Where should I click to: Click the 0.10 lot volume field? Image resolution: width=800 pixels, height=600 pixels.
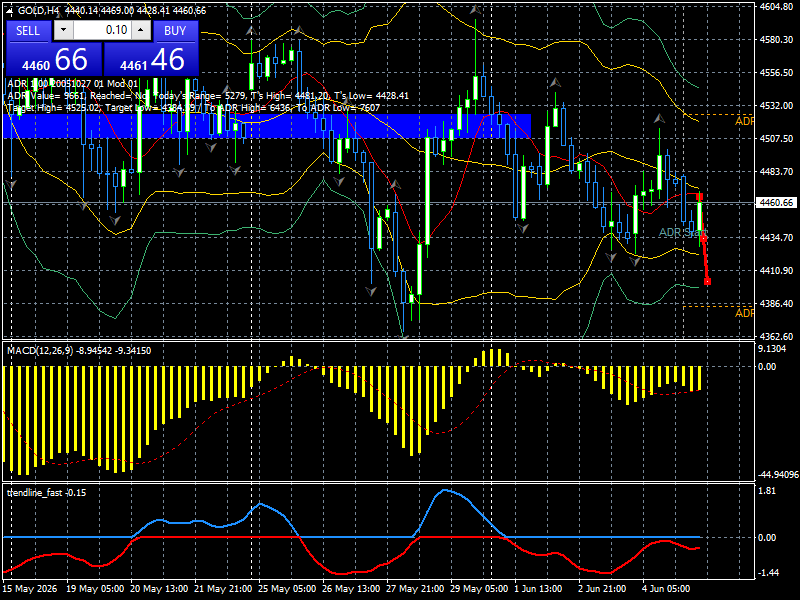[102, 31]
